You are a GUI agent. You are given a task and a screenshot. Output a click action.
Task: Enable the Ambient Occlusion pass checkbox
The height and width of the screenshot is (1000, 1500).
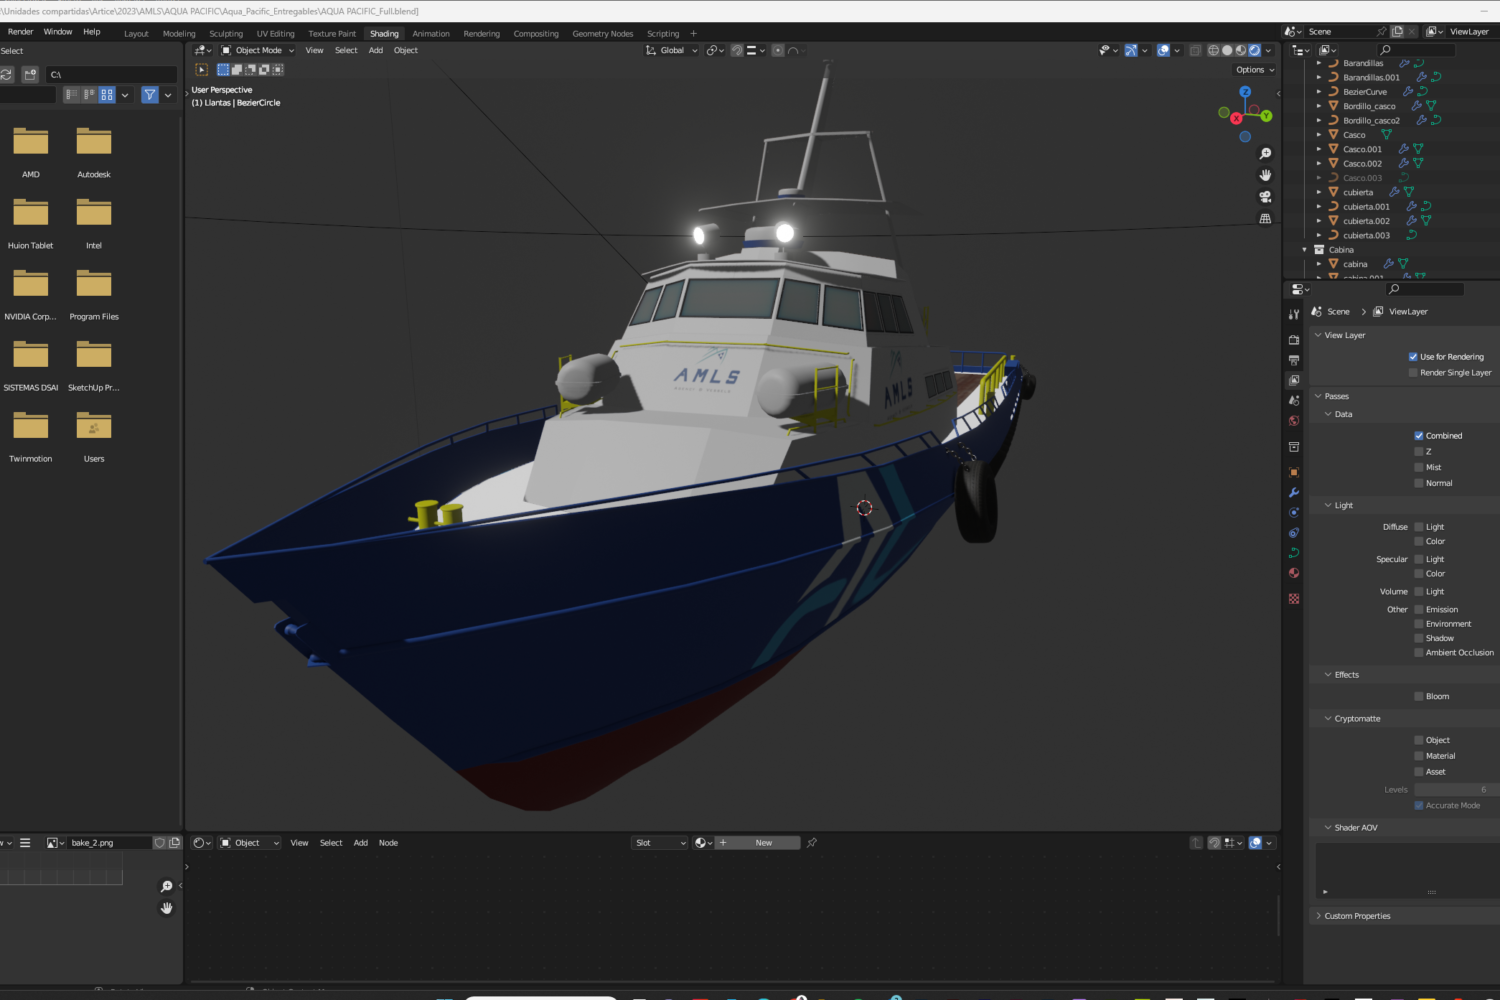click(1419, 653)
